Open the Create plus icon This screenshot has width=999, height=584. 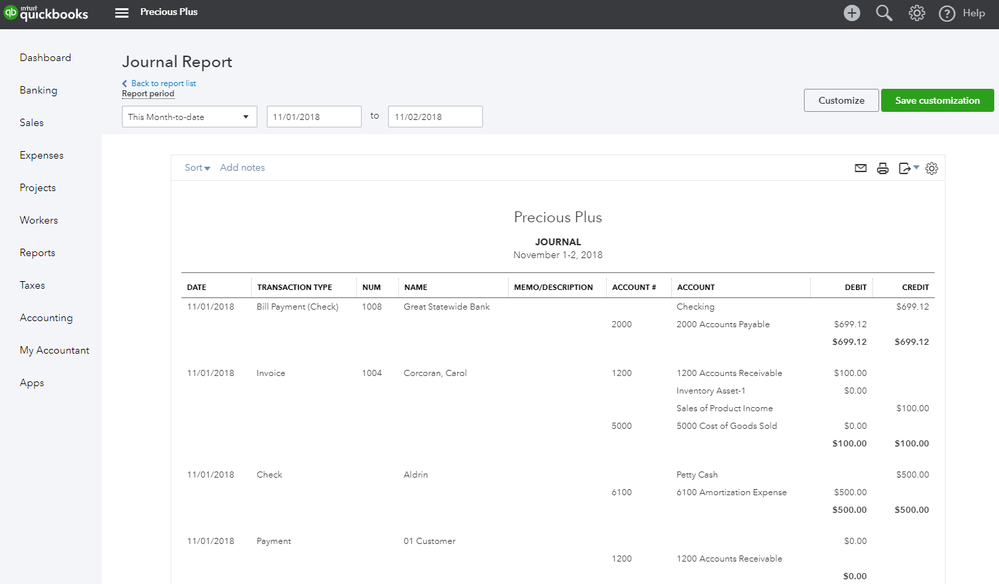tap(852, 13)
